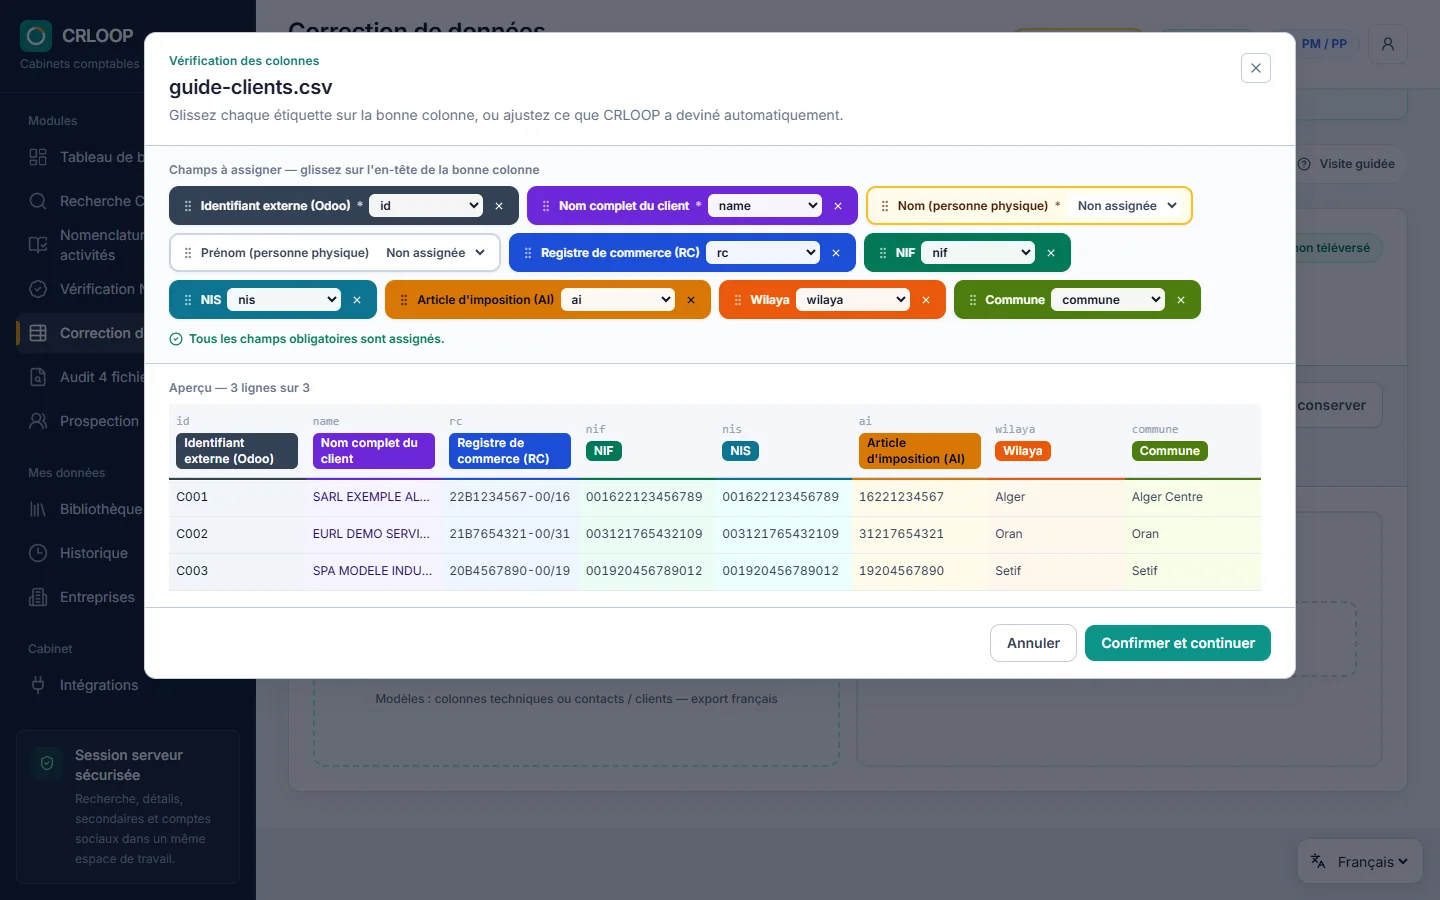Click the drag handle on the NIF chip
Viewport: 1440px width, 900px height.
tap(882, 253)
